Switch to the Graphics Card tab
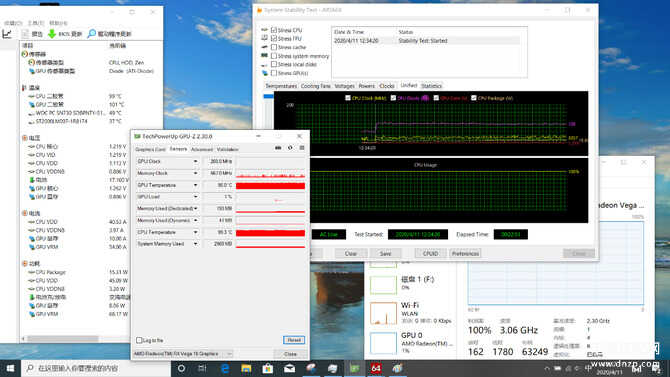 pos(150,150)
